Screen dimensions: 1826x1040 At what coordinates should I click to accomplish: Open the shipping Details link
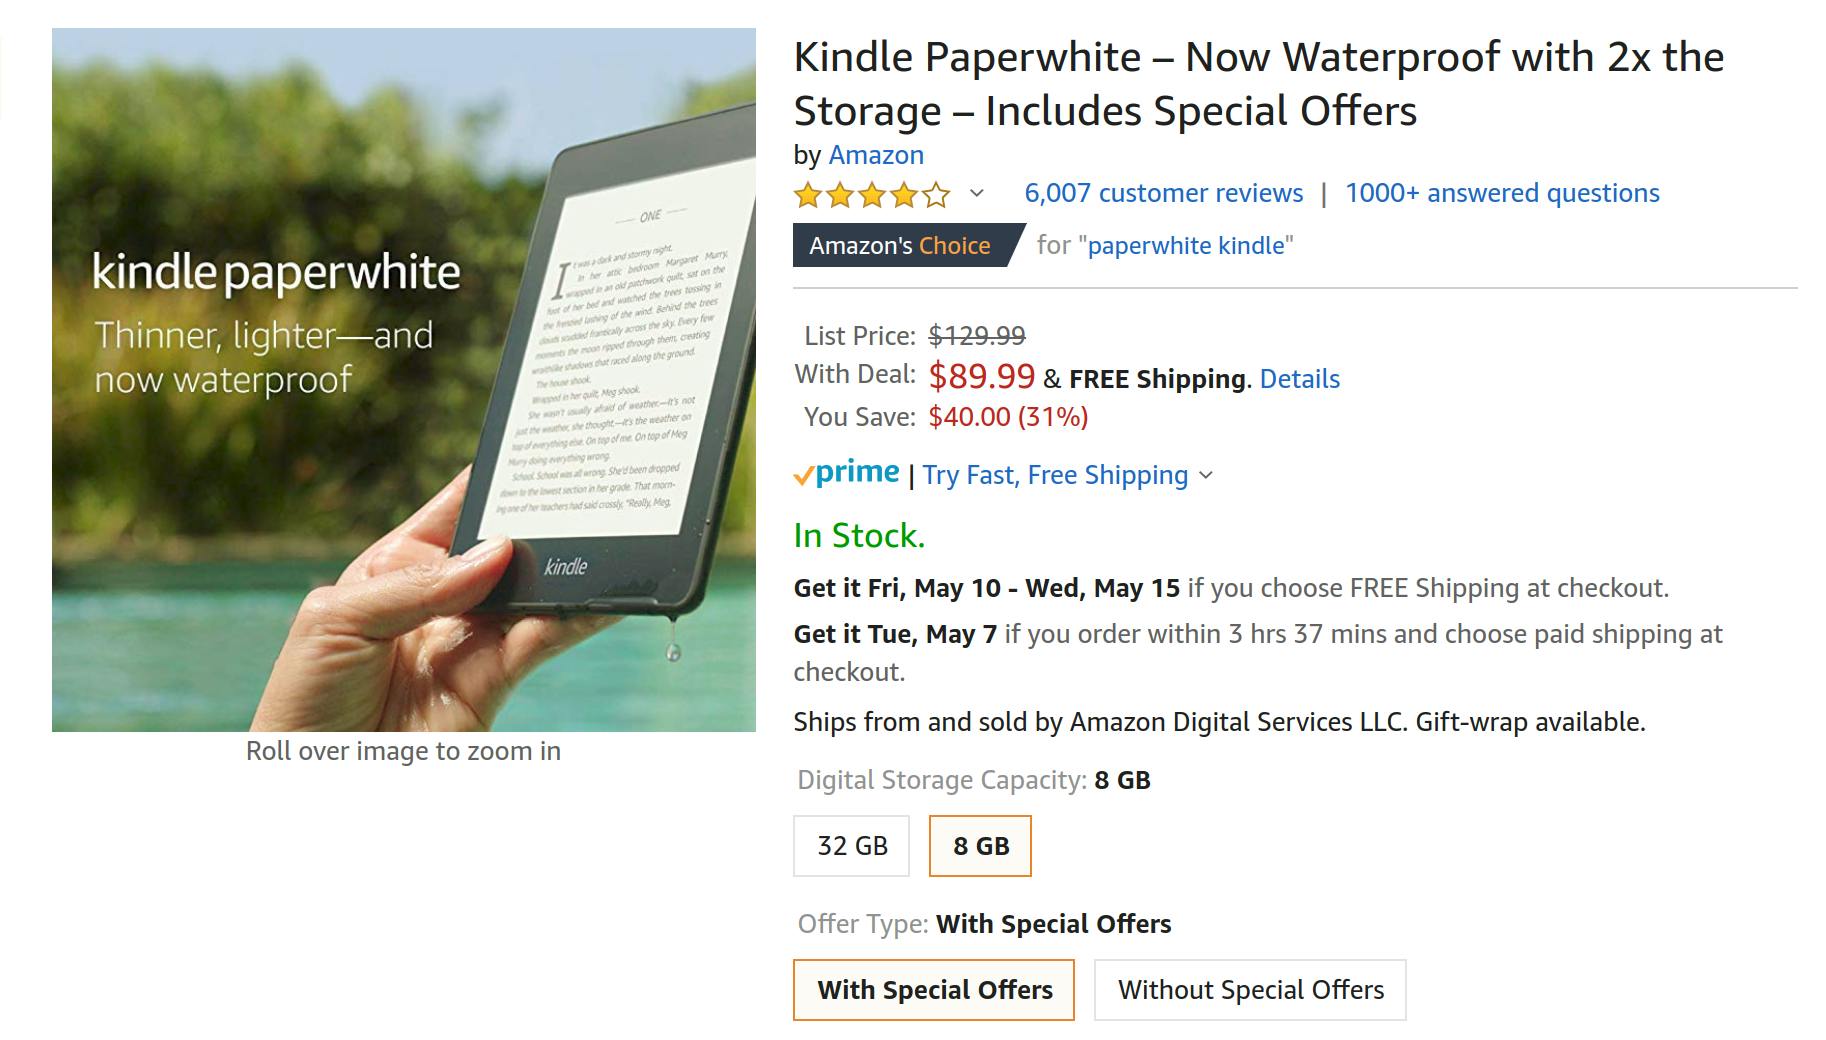tap(1299, 379)
